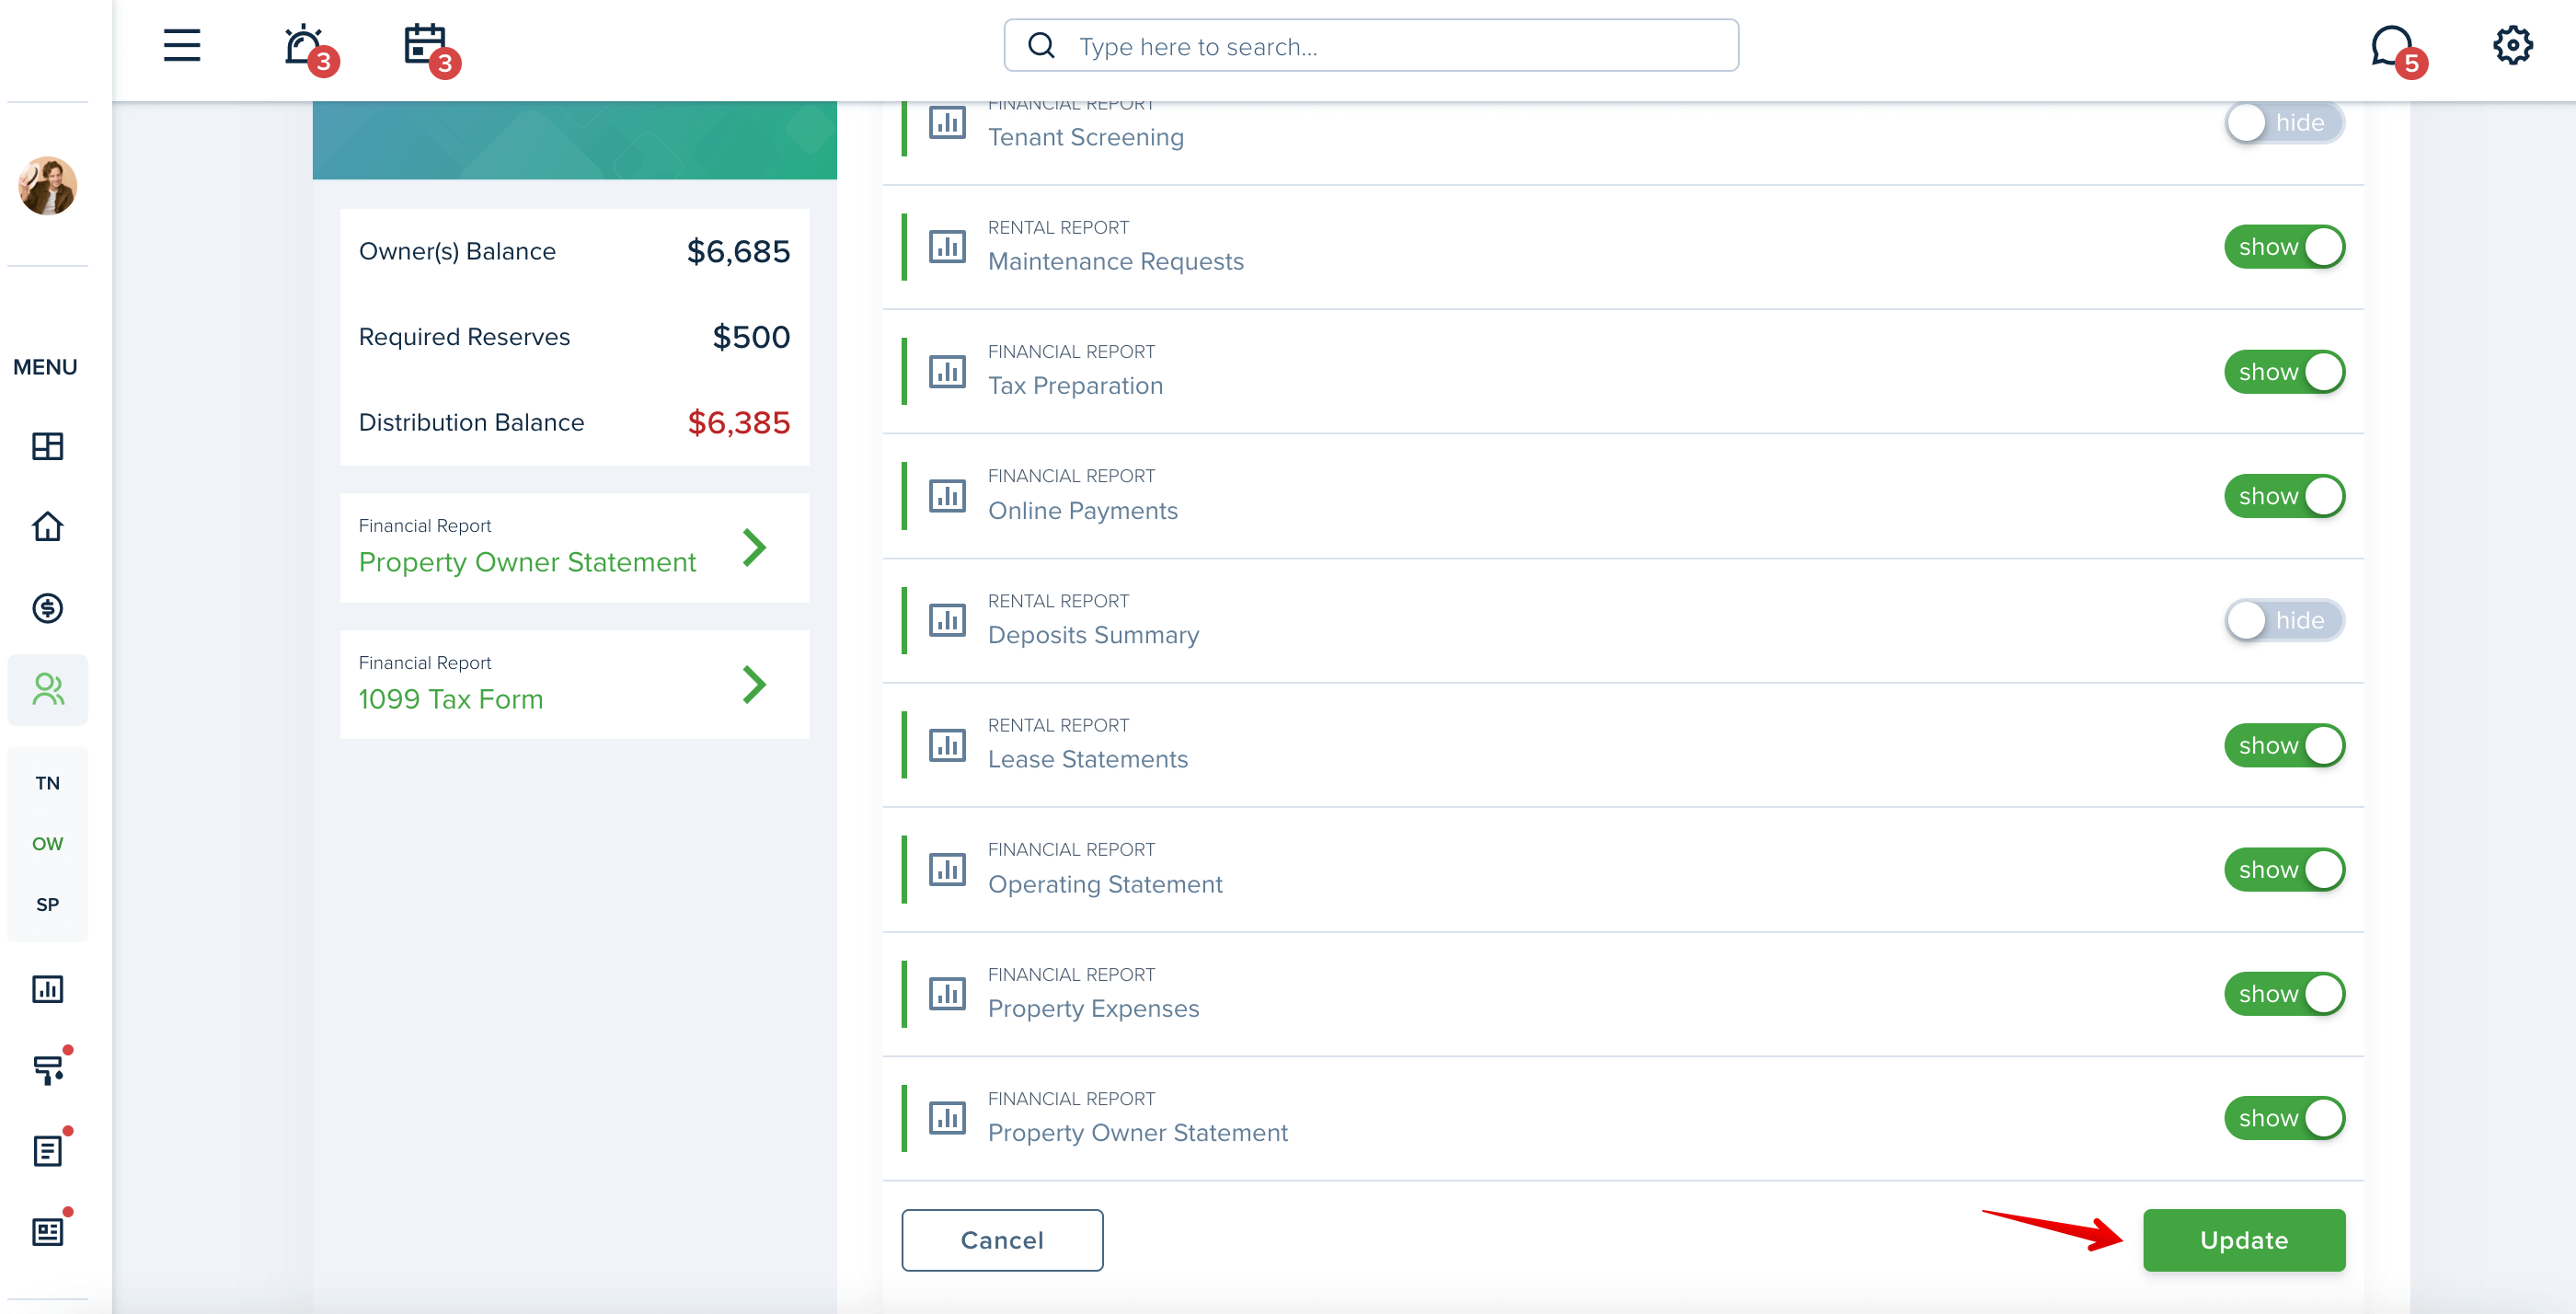Click the Update button
This screenshot has height=1314, width=2576.
2244,1240
